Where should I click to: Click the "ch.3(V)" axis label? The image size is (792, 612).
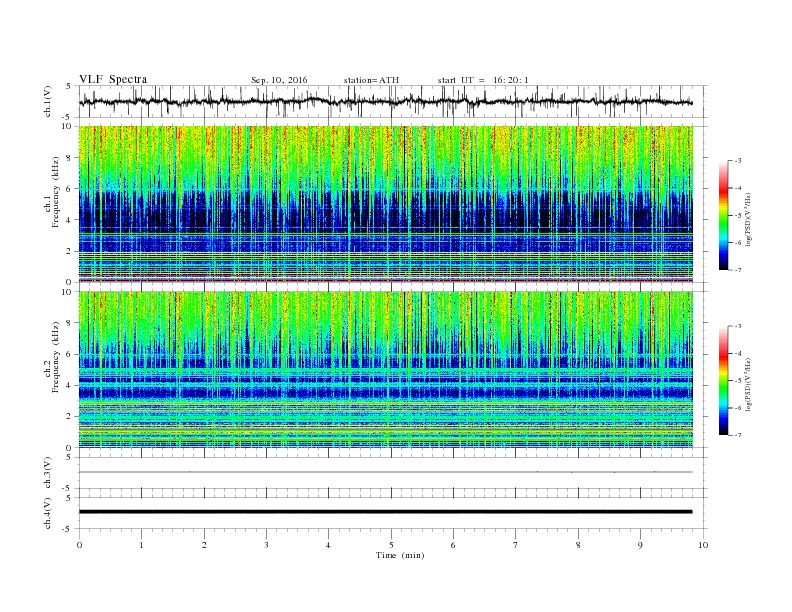click(x=48, y=473)
